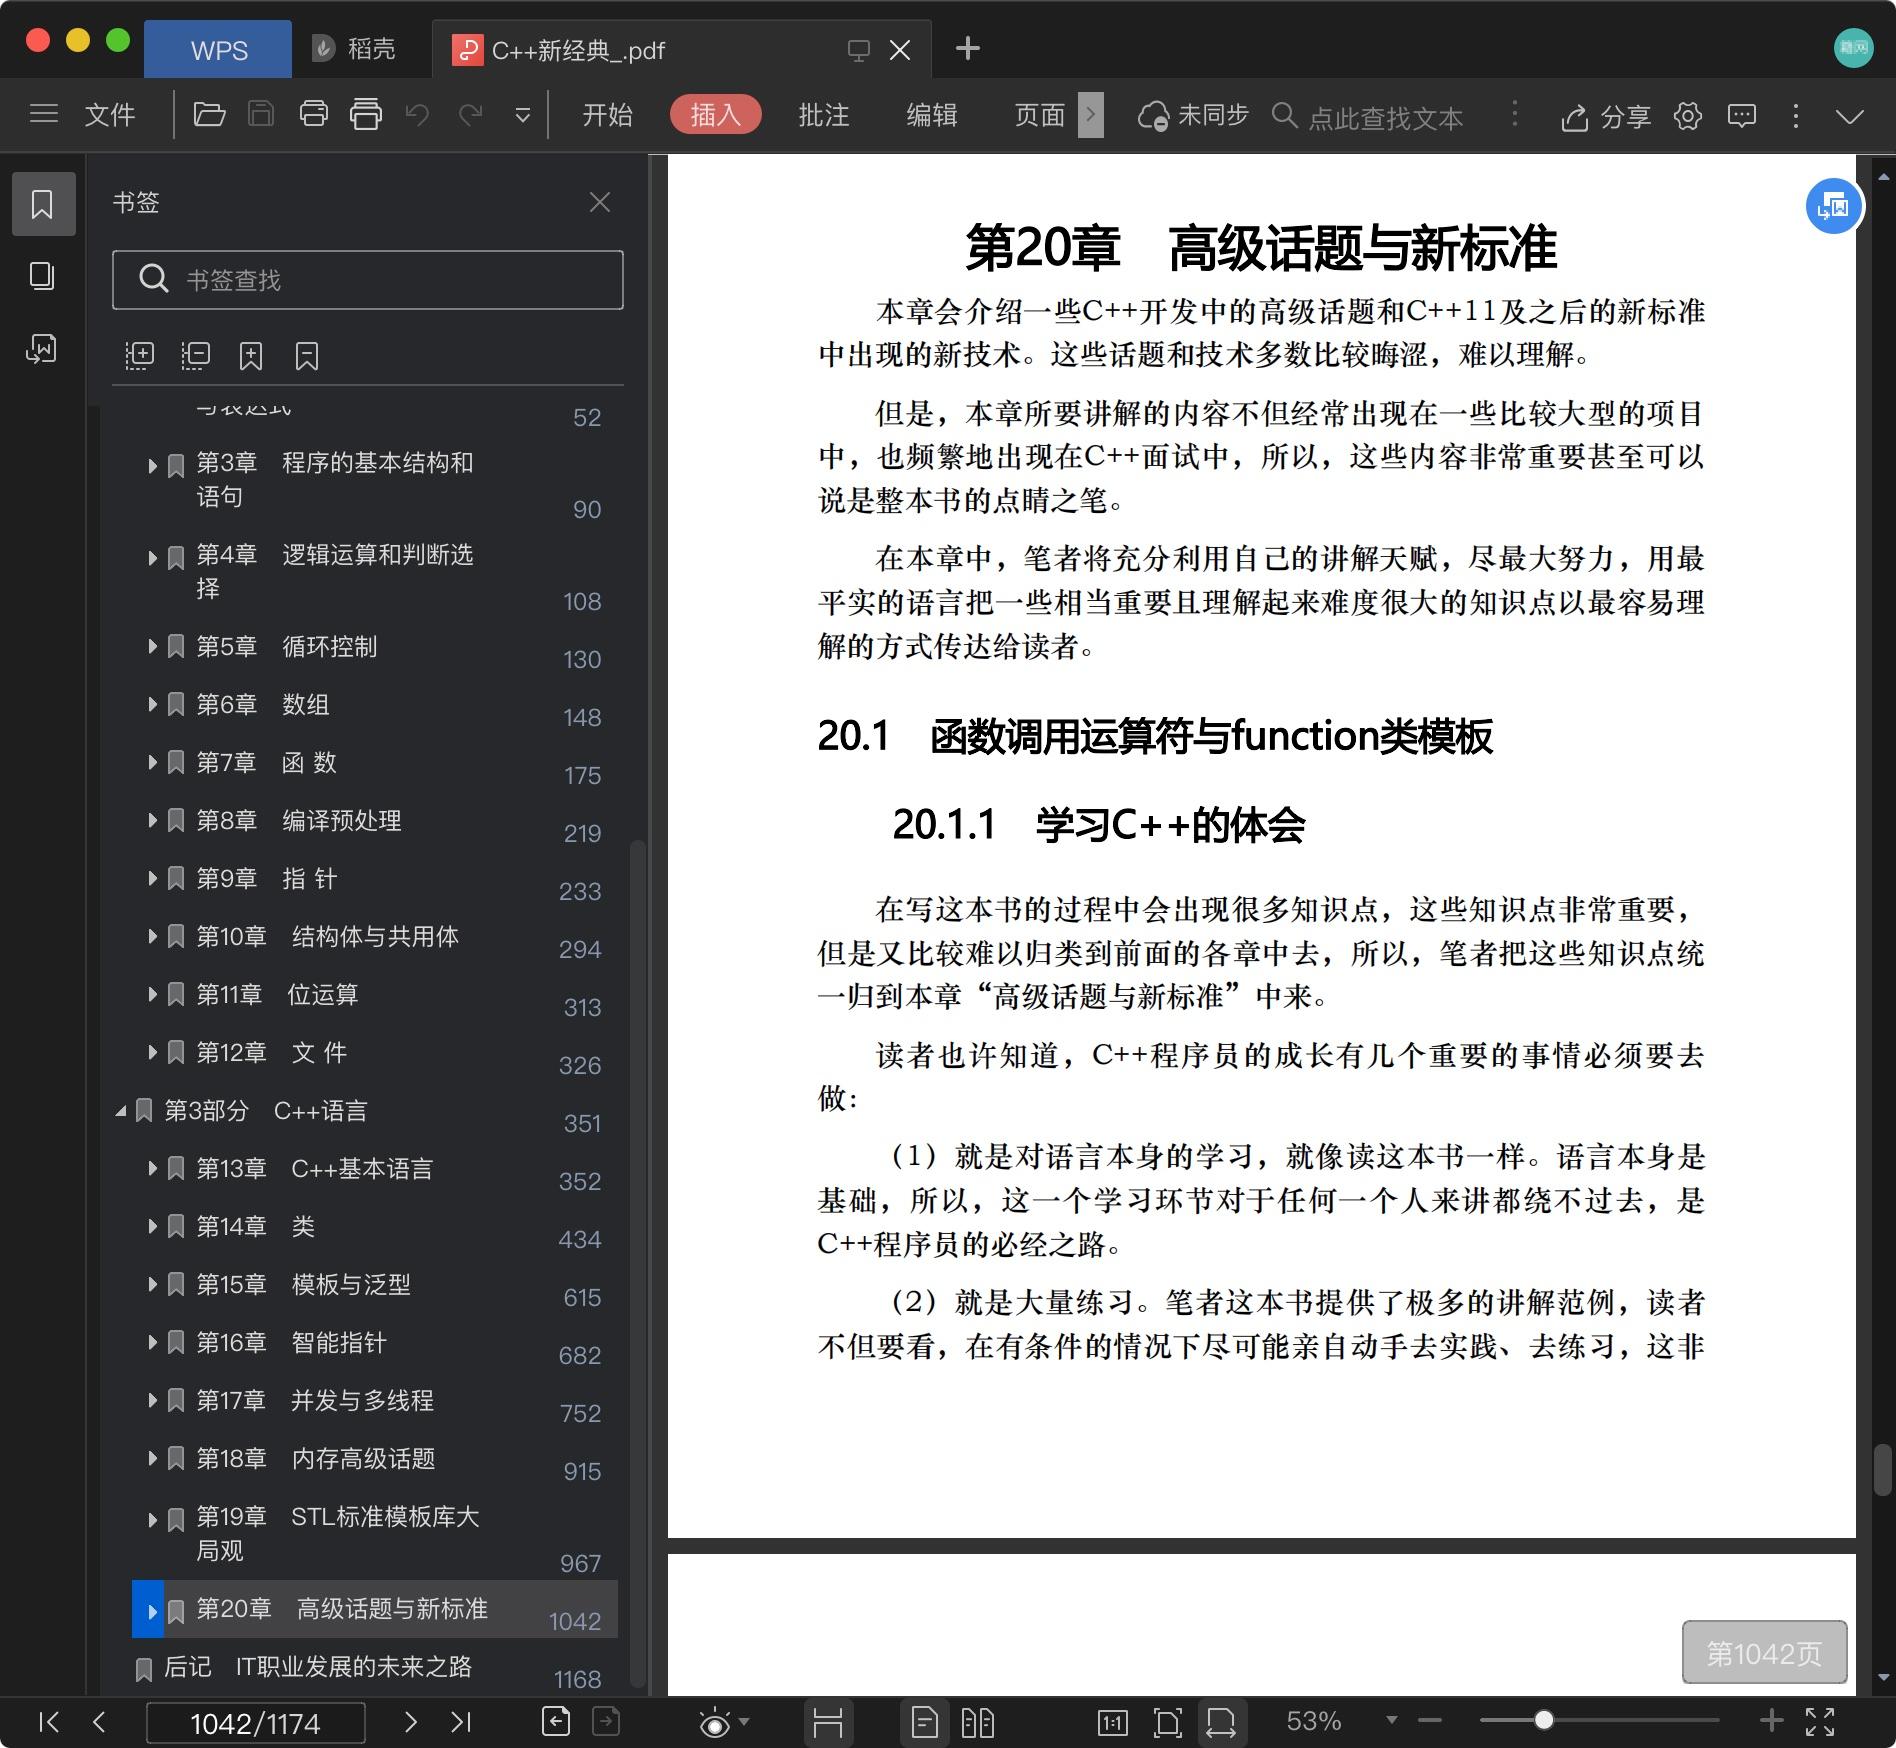
Task: Open the settings gear icon
Action: (x=1688, y=116)
